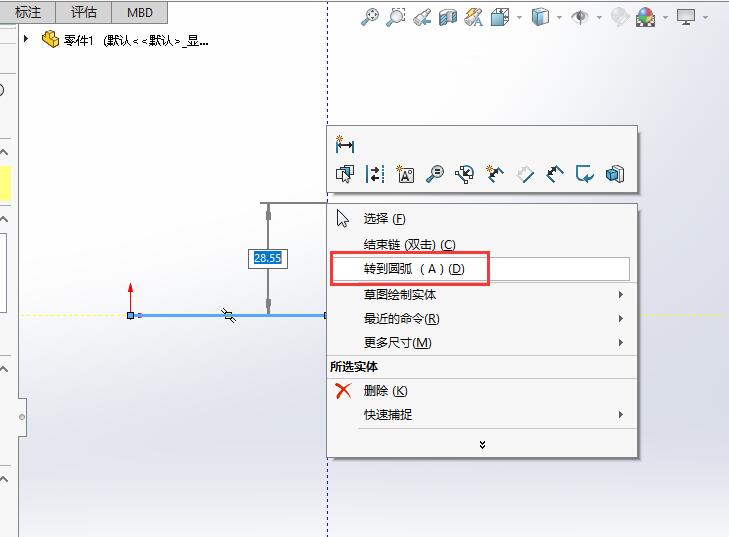The width and height of the screenshot is (729, 537).
Task: Open the Display Style dropdown arrow
Action: pyautogui.click(x=559, y=18)
